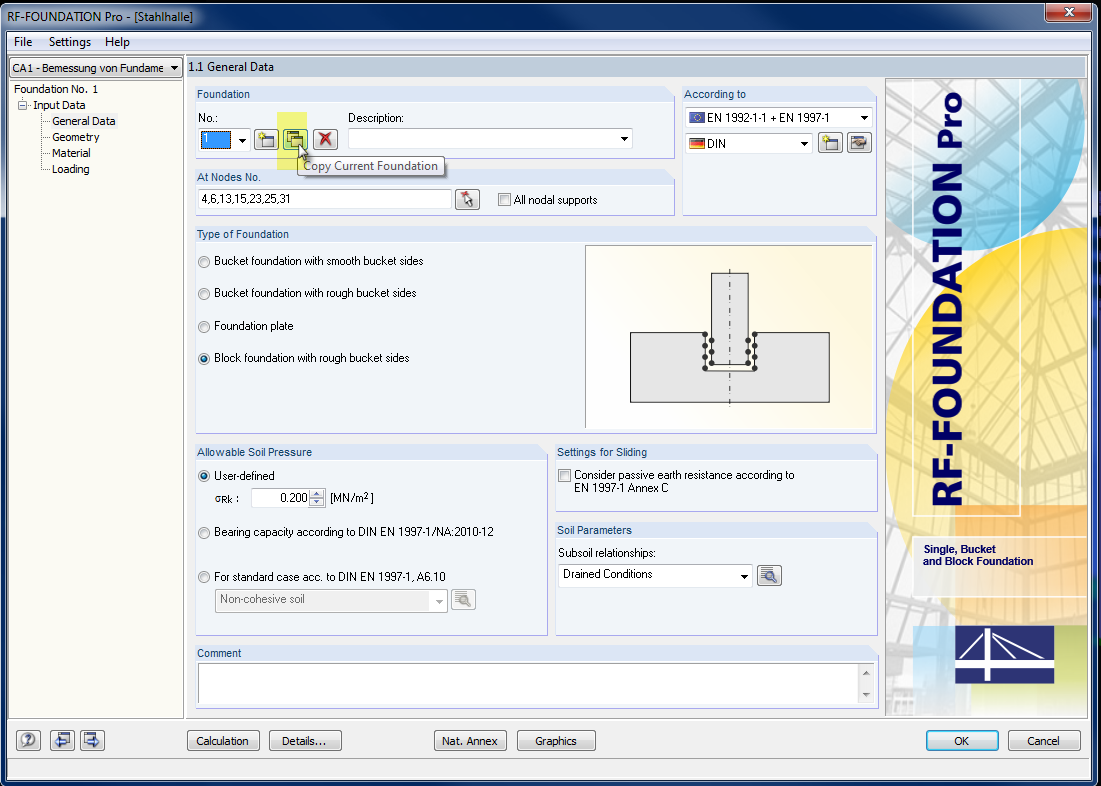The image size is (1101, 786).
Task: Click the help question mark icon
Action: (27, 740)
